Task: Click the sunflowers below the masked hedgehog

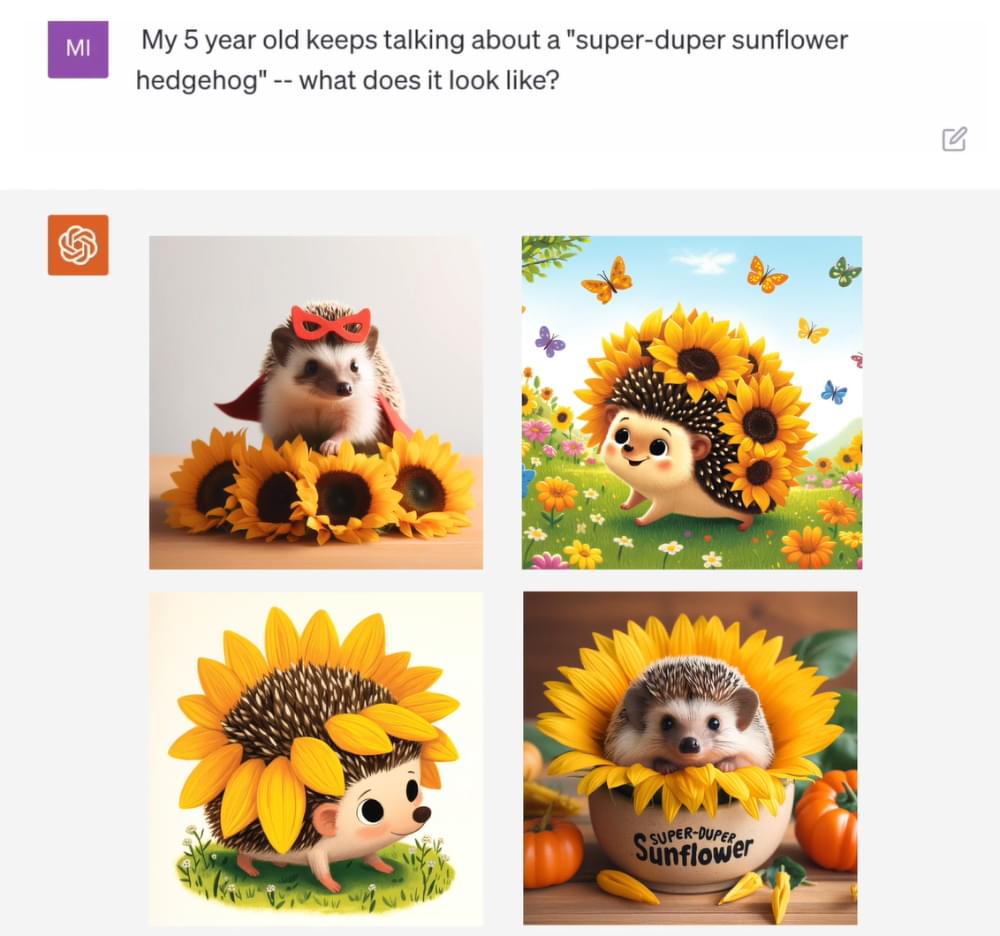Action: (317, 486)
